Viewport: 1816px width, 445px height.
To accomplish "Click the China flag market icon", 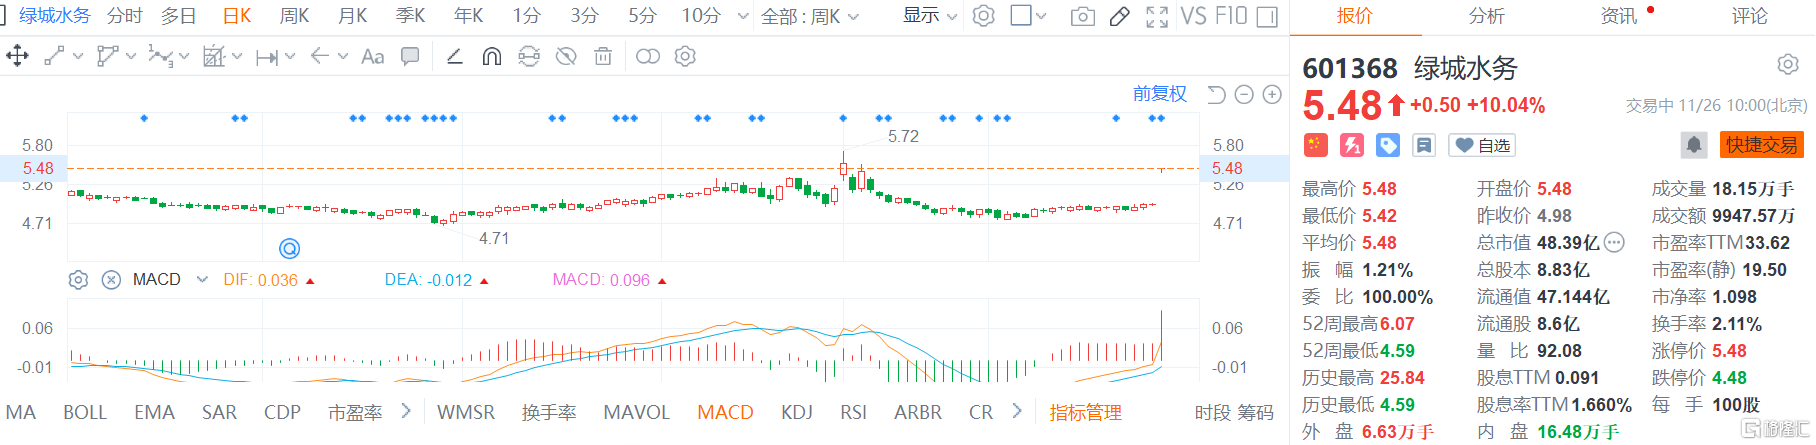I will point(1315,145).
